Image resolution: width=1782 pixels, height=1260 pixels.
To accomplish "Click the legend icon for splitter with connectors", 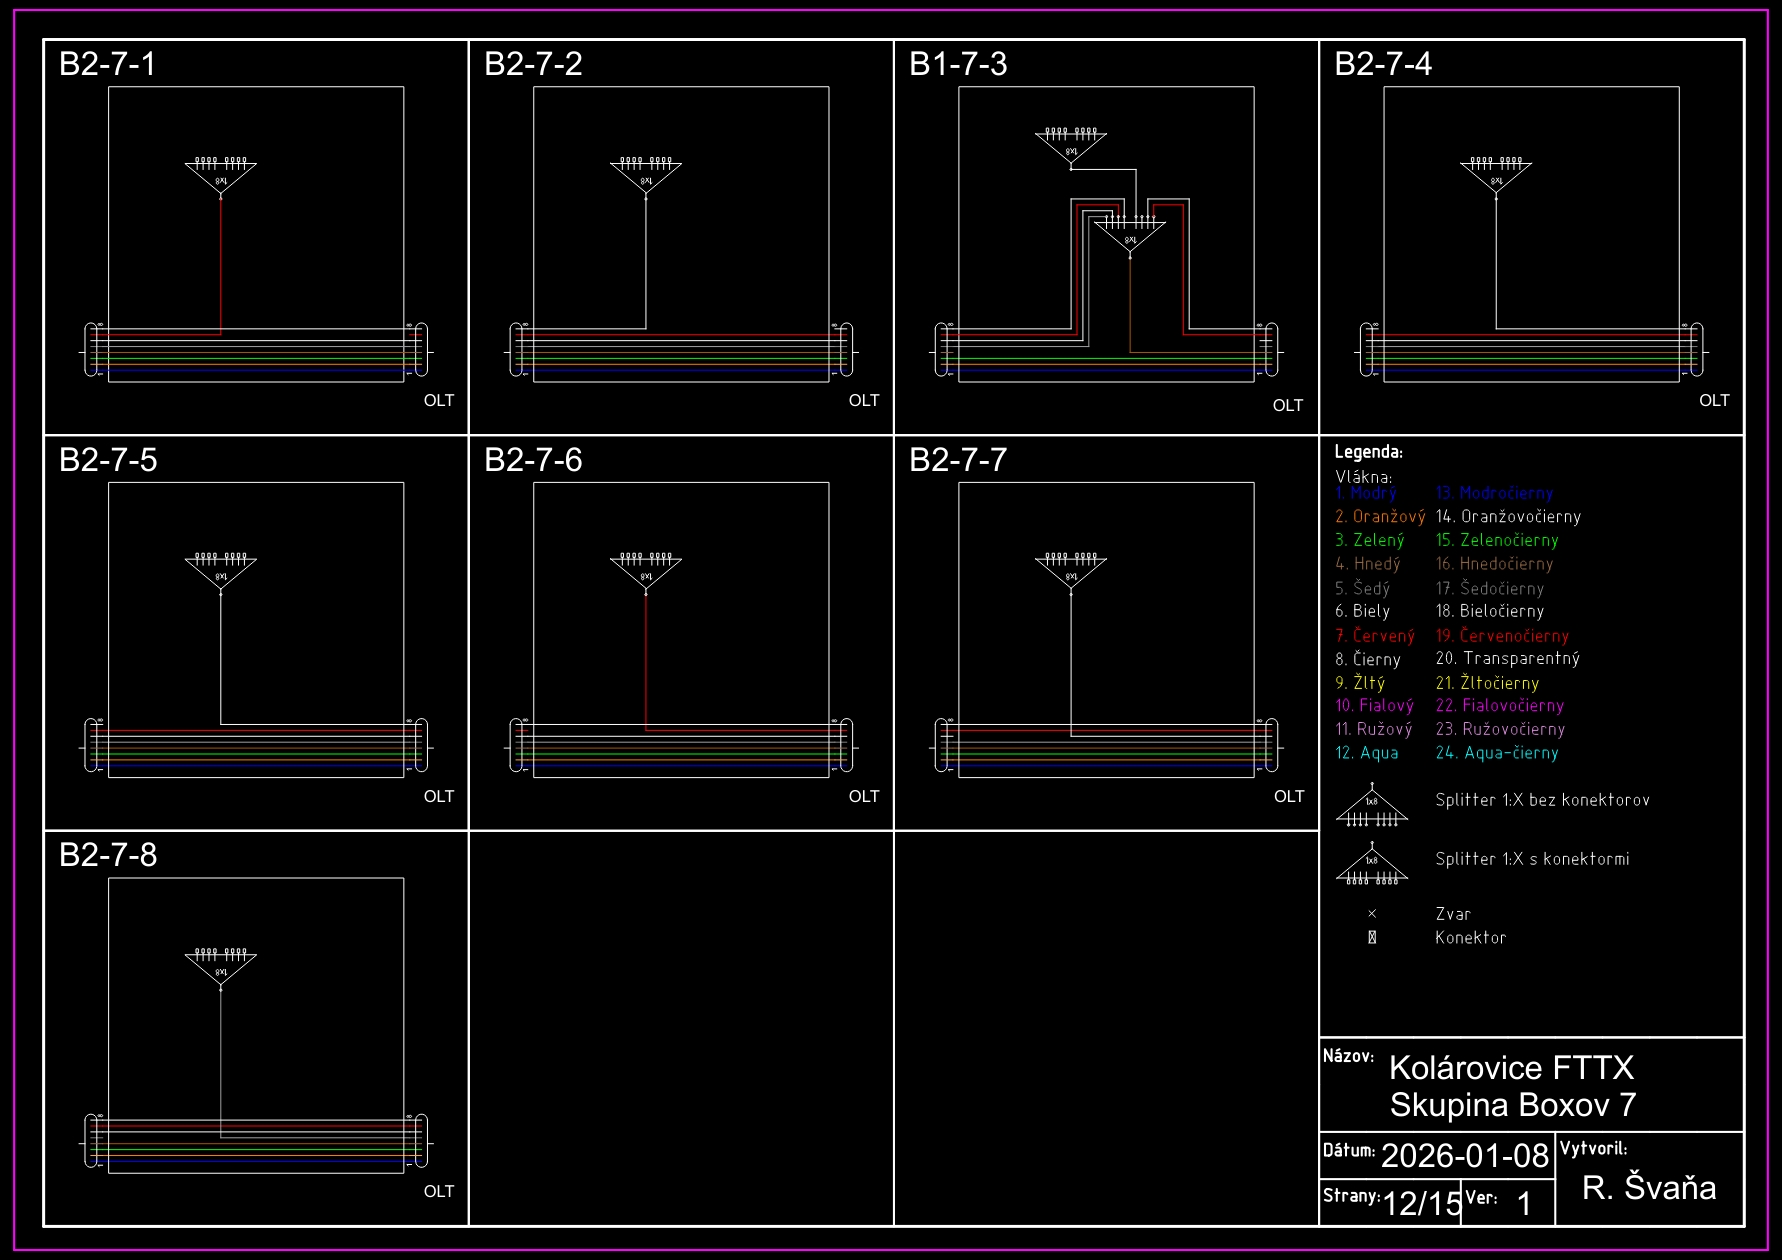I will [x=1372, y=865].
